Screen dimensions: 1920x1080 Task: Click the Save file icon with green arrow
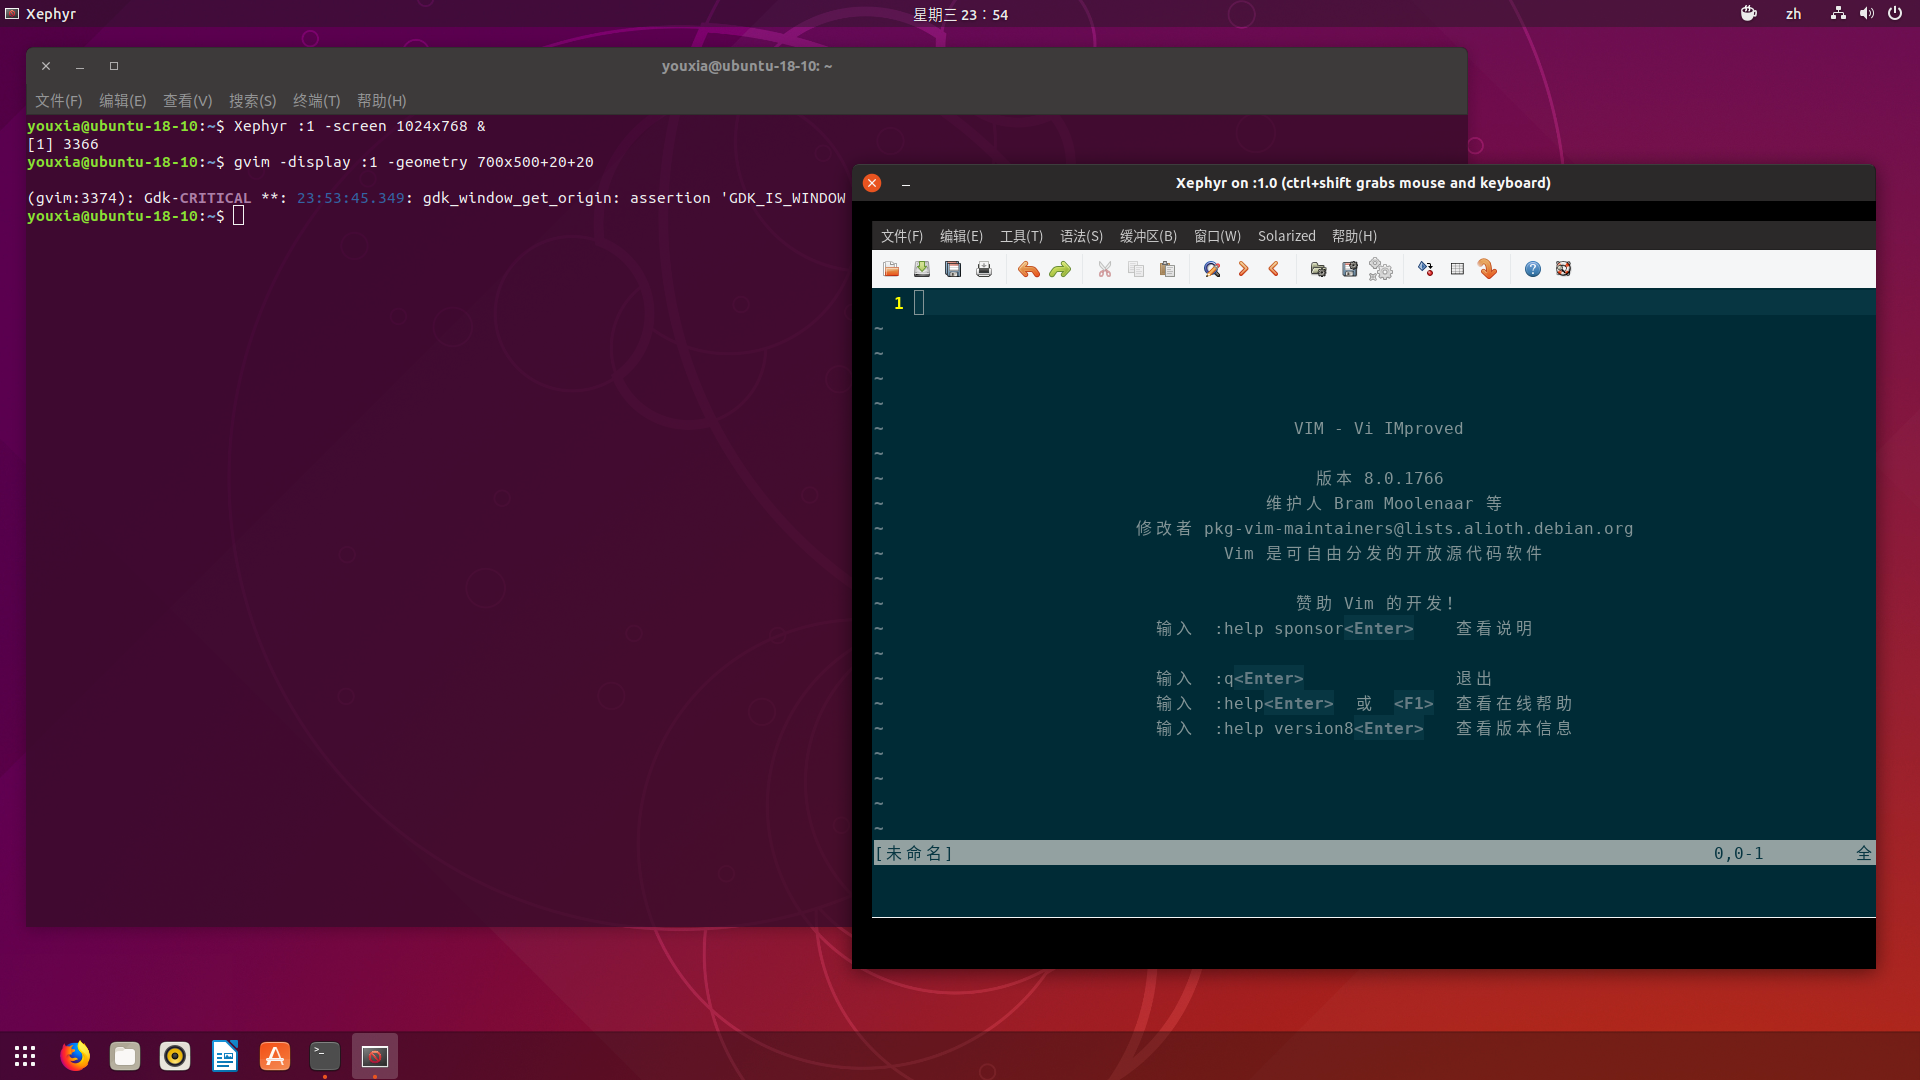coord(922,269)
